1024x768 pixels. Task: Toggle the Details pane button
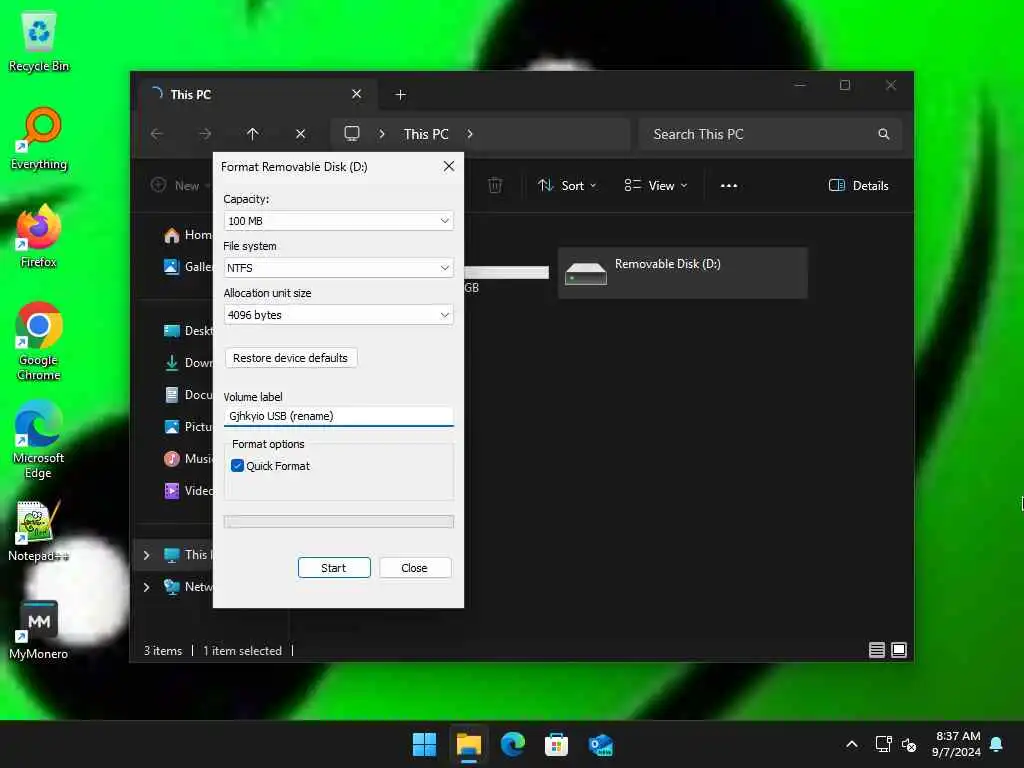click(x=858, y=185)
